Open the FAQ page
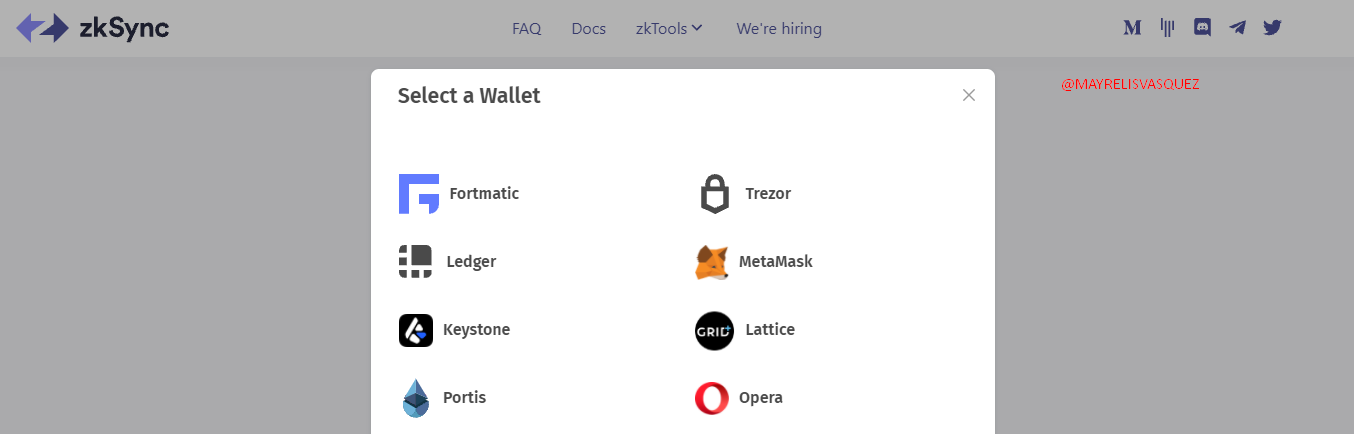 pos(526,29)
